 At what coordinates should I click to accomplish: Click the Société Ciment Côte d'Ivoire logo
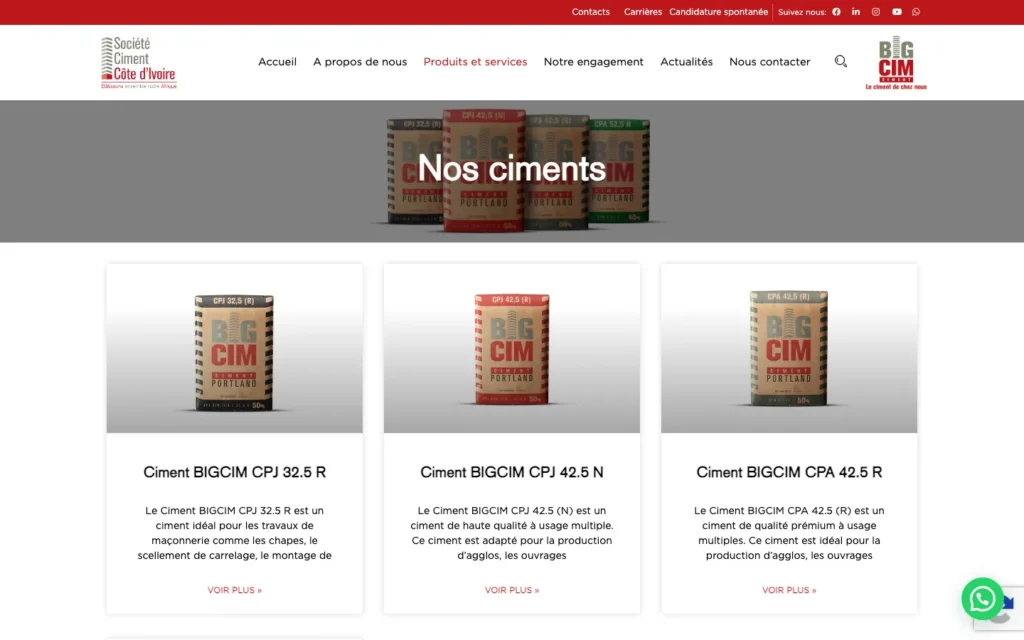(x=138, y=63)
